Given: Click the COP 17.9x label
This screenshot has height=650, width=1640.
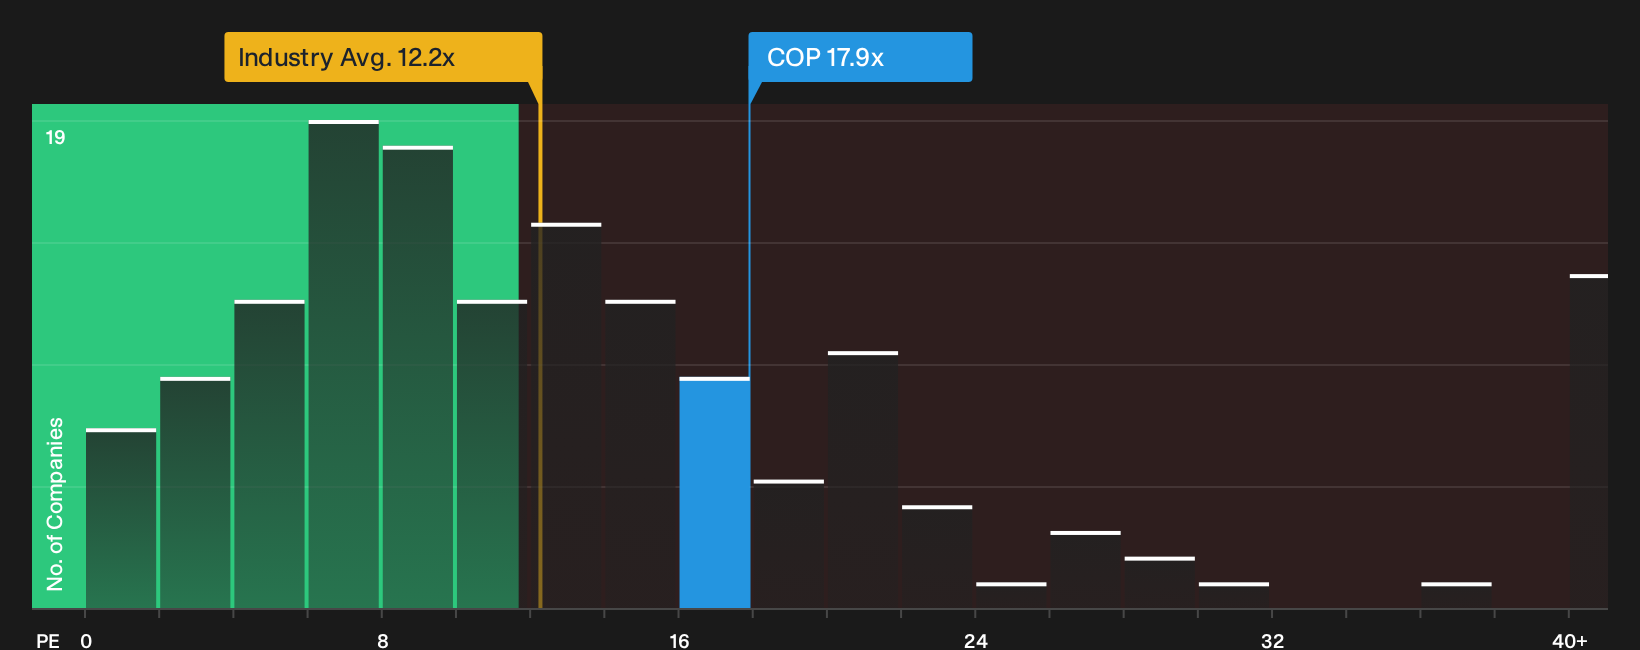Looking at the screenshot, I should (x=860, y=57).
